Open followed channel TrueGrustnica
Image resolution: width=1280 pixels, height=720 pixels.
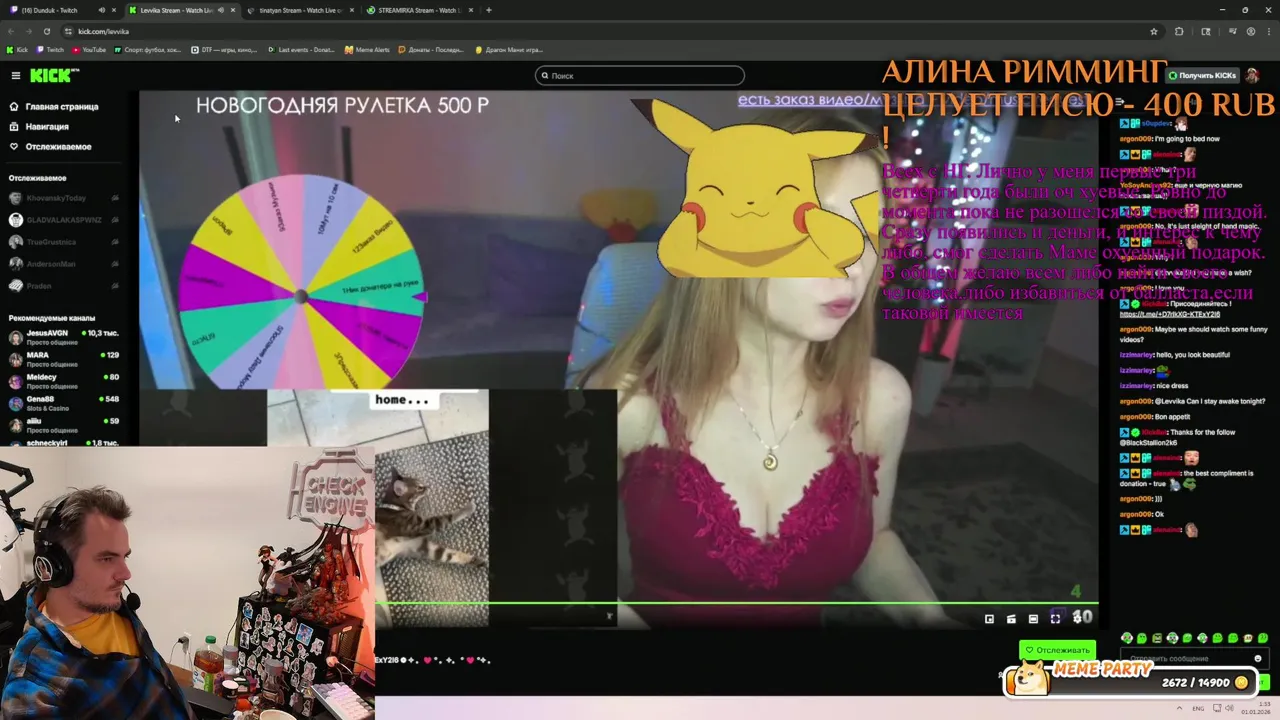coord(64,242)
